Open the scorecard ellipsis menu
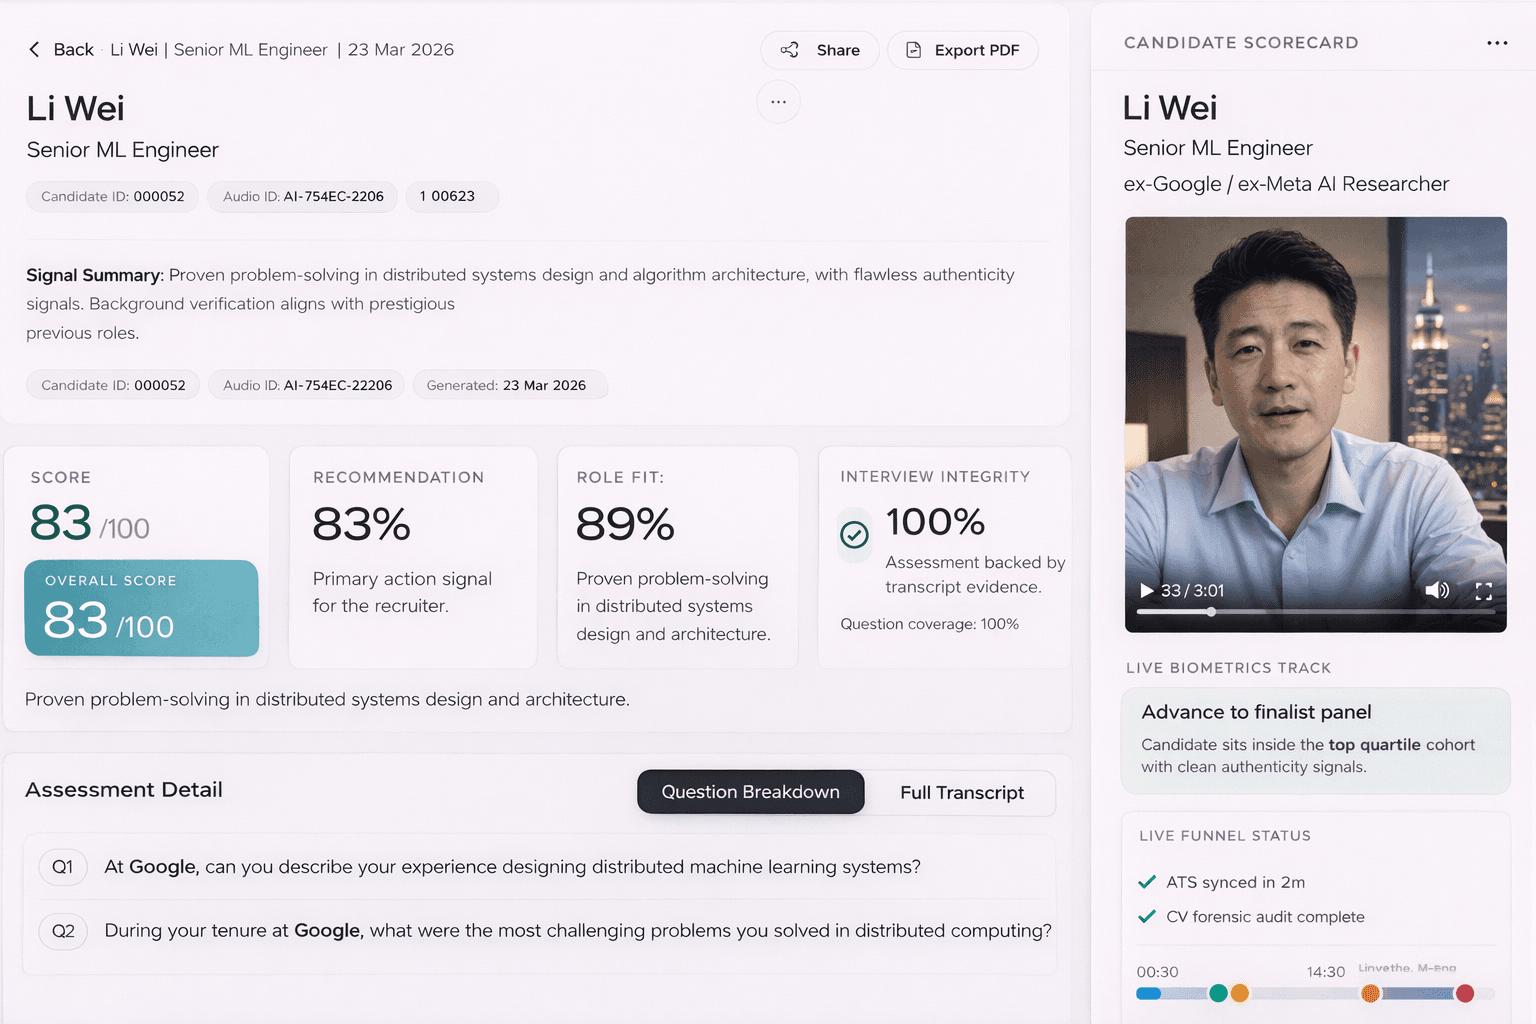This screenshot has width=1536, height=1024. tap(1496, 42)
